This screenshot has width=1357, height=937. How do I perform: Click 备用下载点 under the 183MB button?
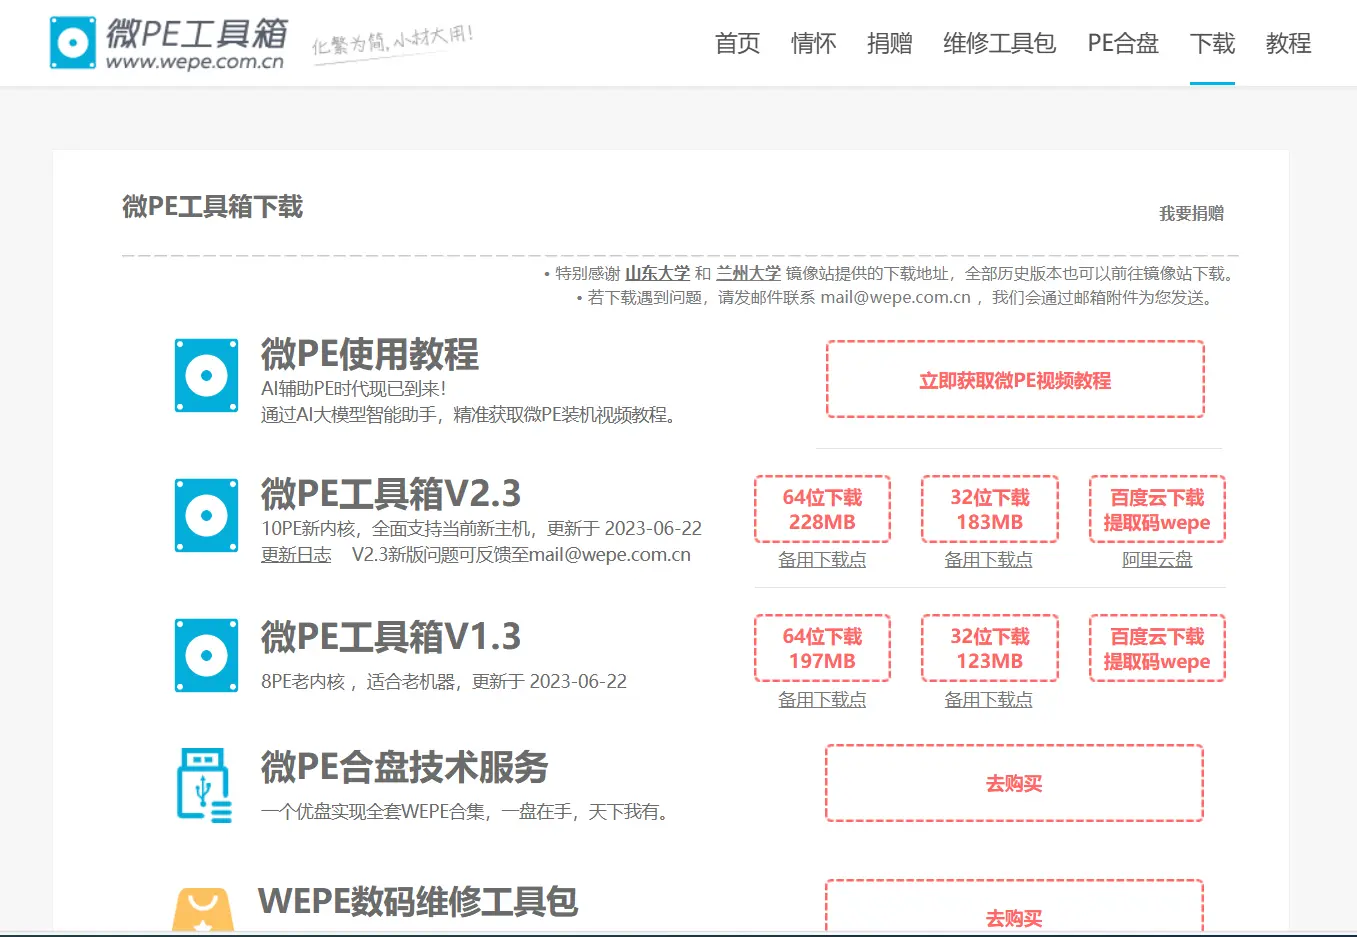pyautogui.click(x=989, y=560)
